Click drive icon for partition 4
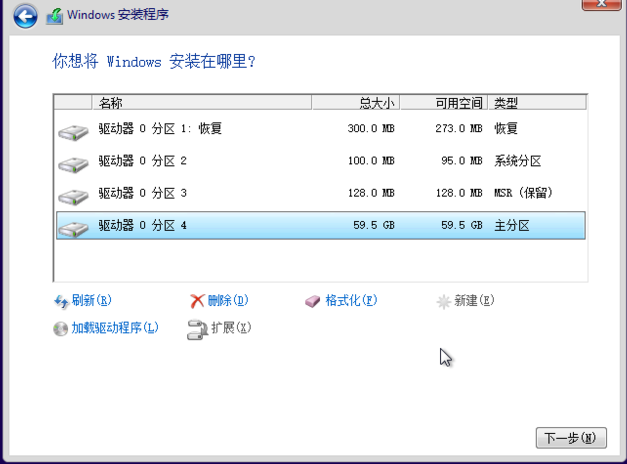This screenshot has width=627, height=464. click(x=73, y=229)
